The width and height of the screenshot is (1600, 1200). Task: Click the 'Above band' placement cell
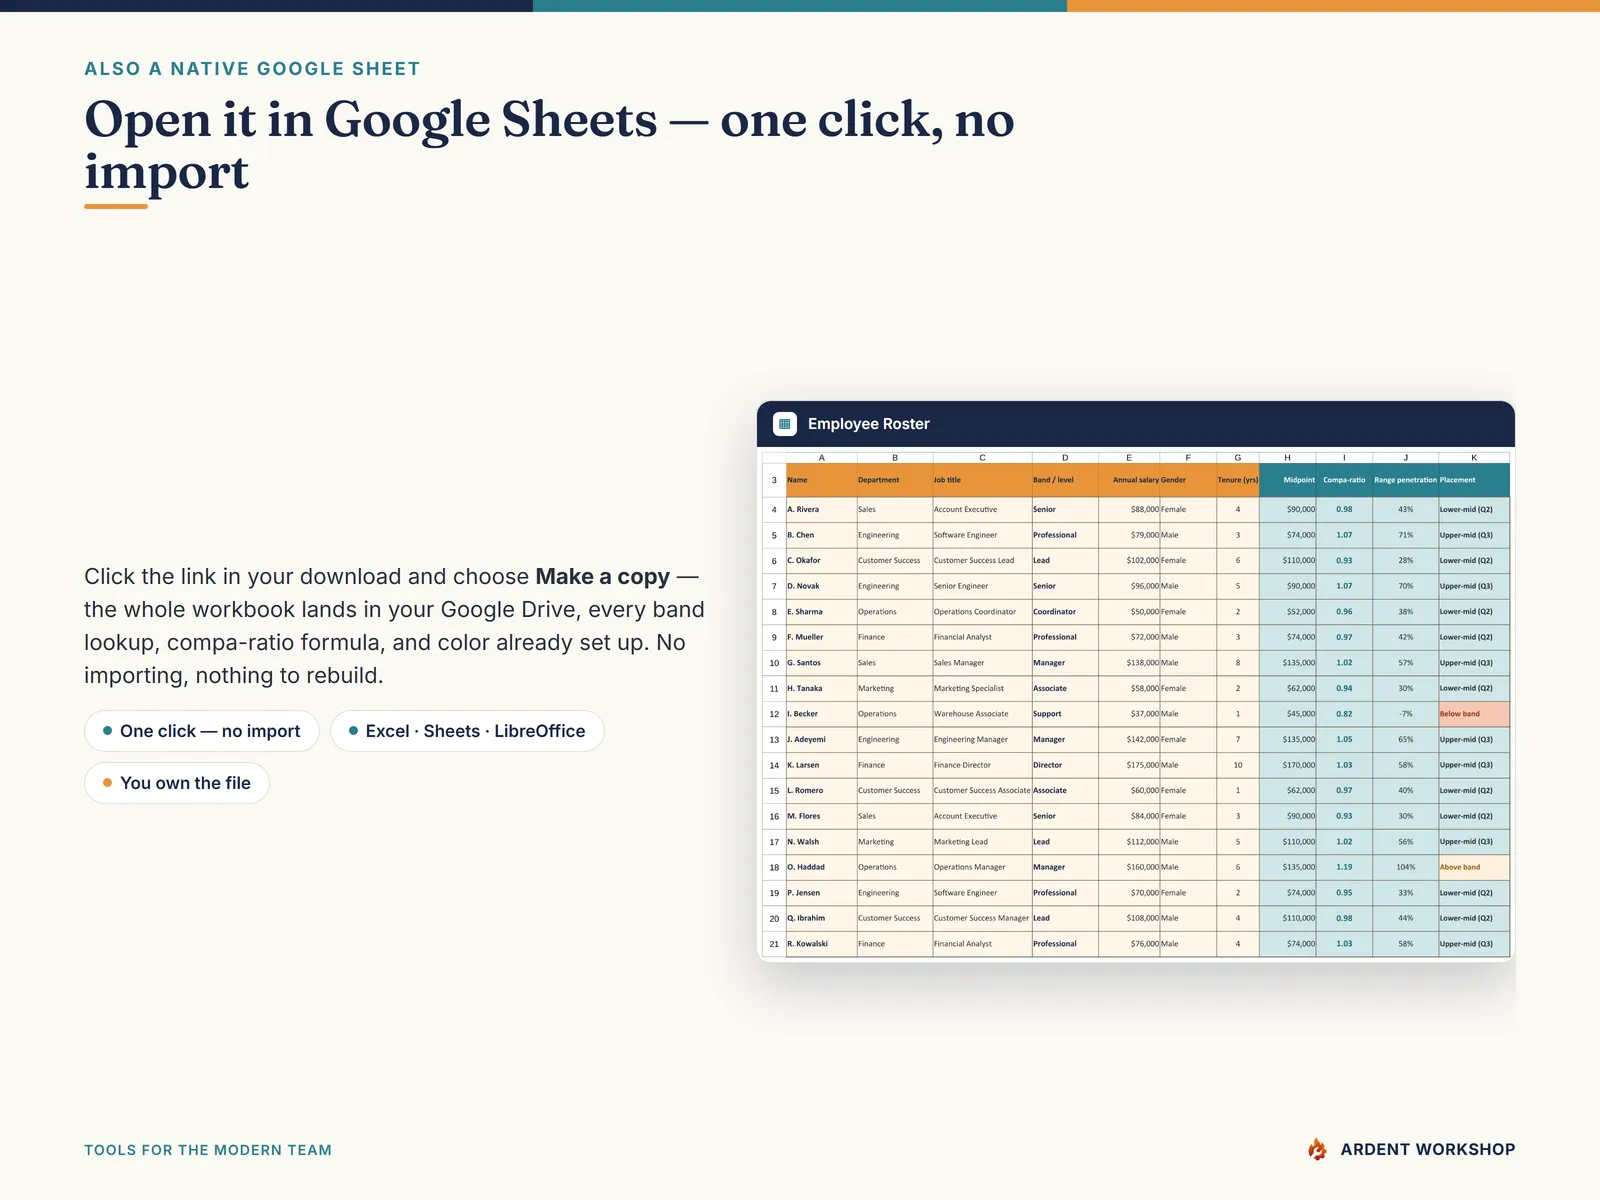click(1474, 867)
